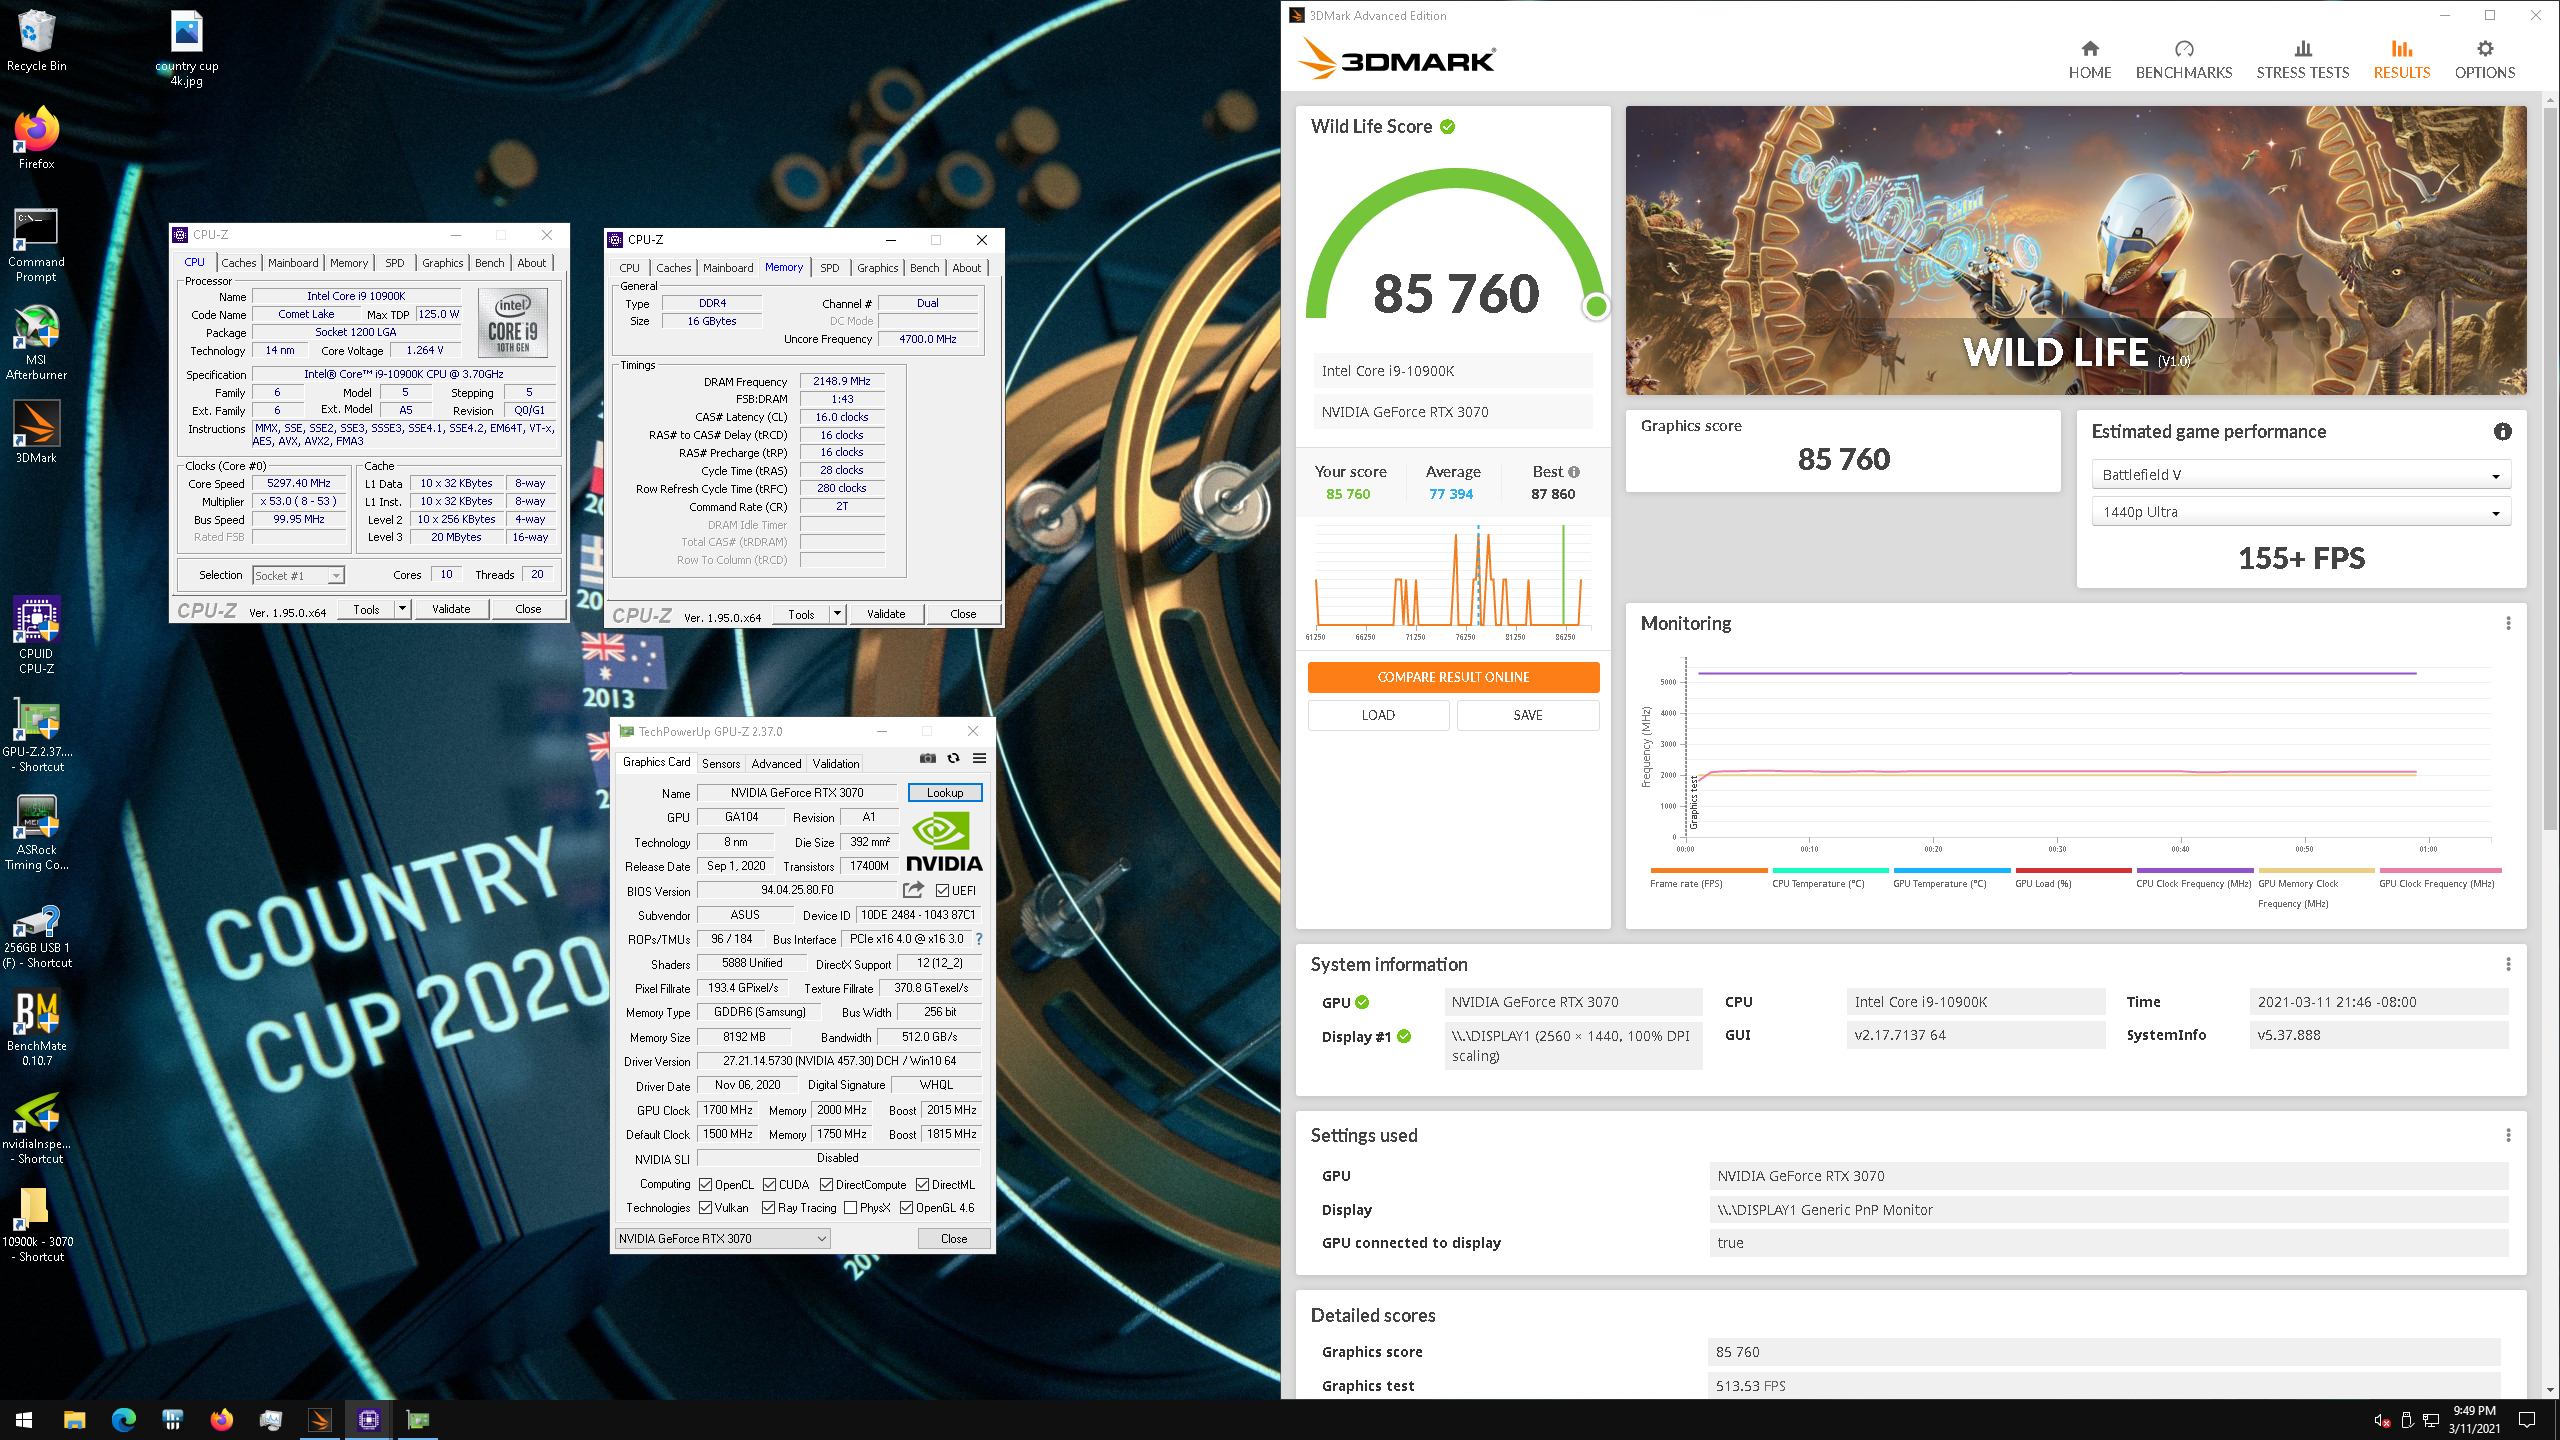Click Validate in the left CPU-Z window
This screenshot has height=1440, width=2560.
click(451, 609)
